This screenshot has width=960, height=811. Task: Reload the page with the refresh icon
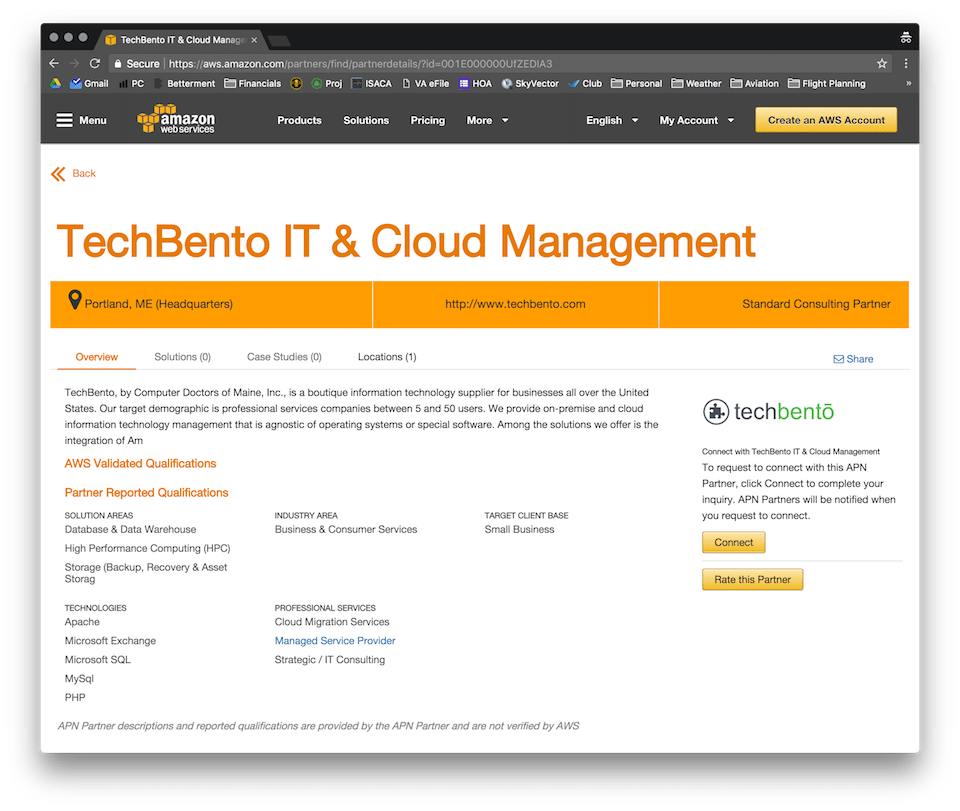point(94,63)
